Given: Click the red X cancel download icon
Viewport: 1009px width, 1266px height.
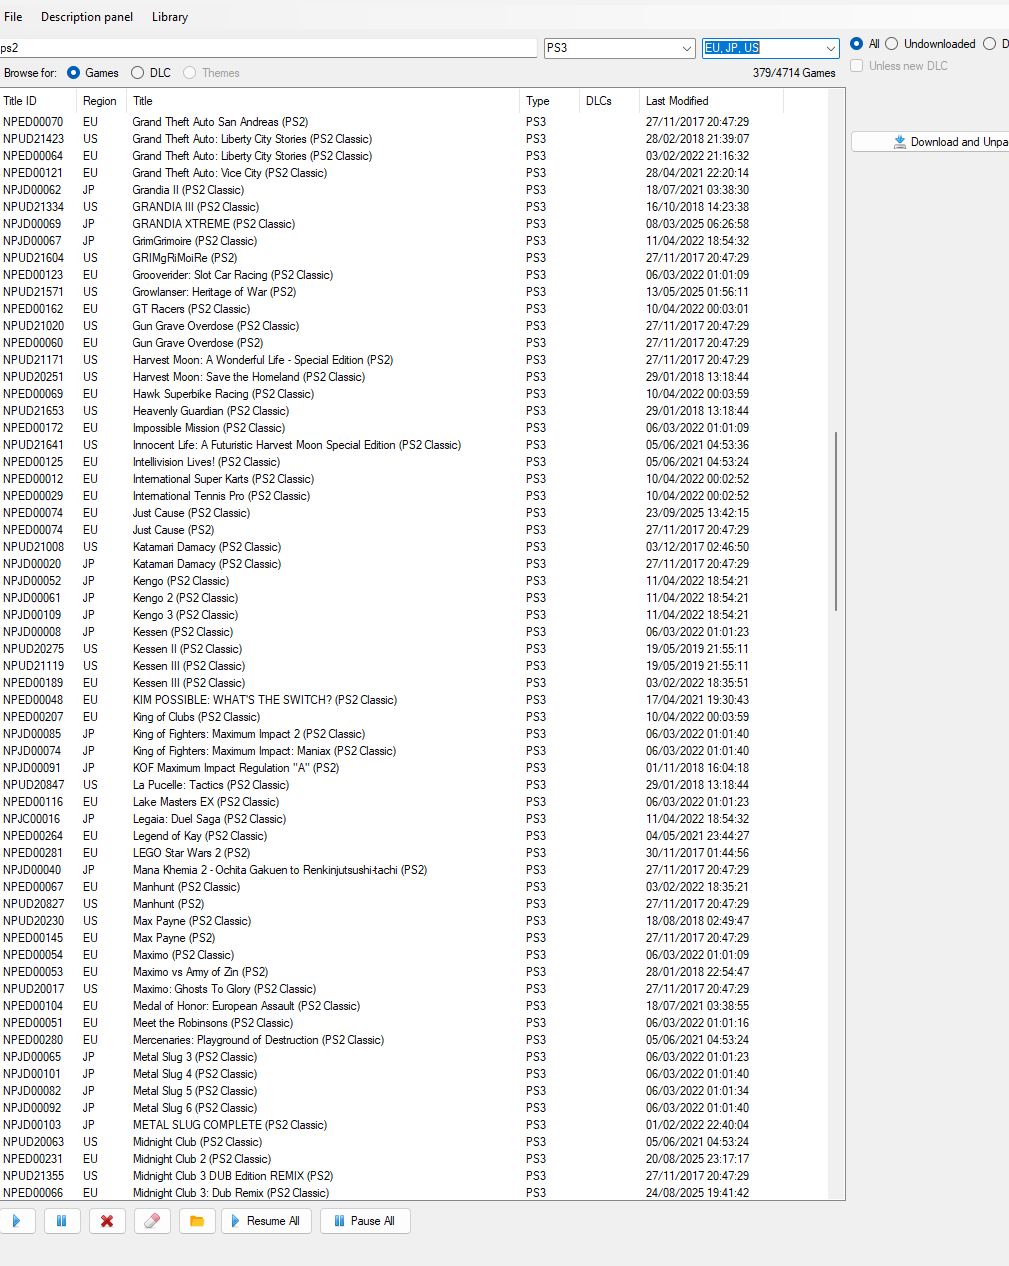Looking at the screenshot, I should click(x=107, y=1221).
